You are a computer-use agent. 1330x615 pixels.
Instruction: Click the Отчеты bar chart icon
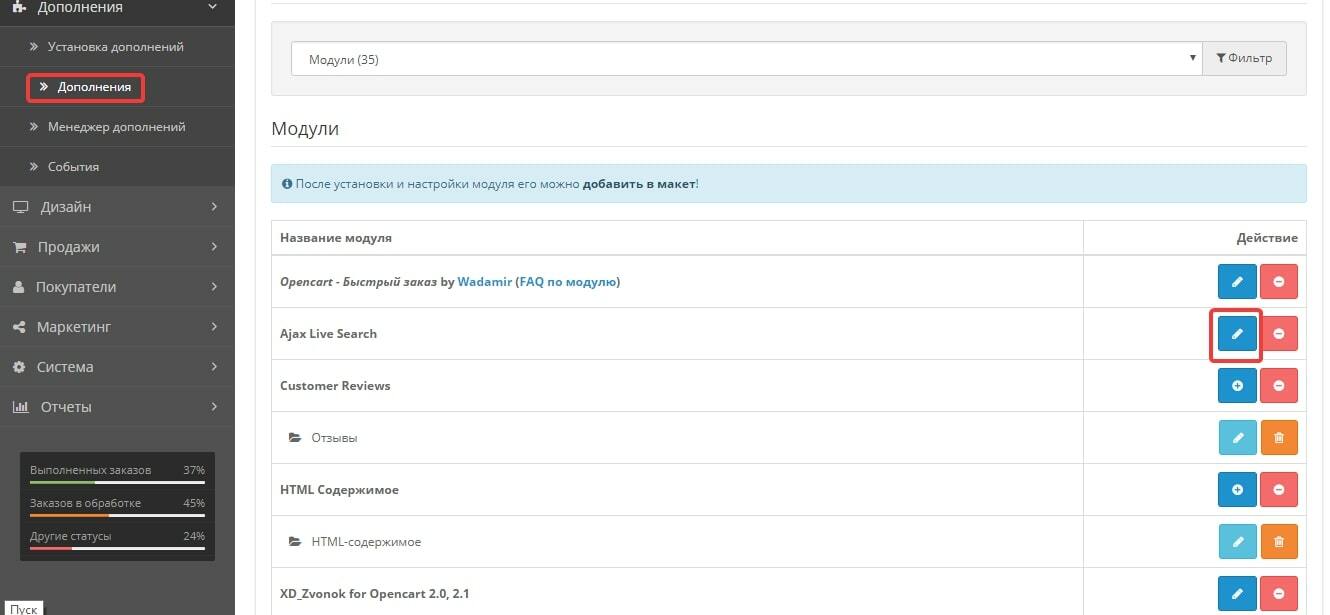[x=20, y=407]
